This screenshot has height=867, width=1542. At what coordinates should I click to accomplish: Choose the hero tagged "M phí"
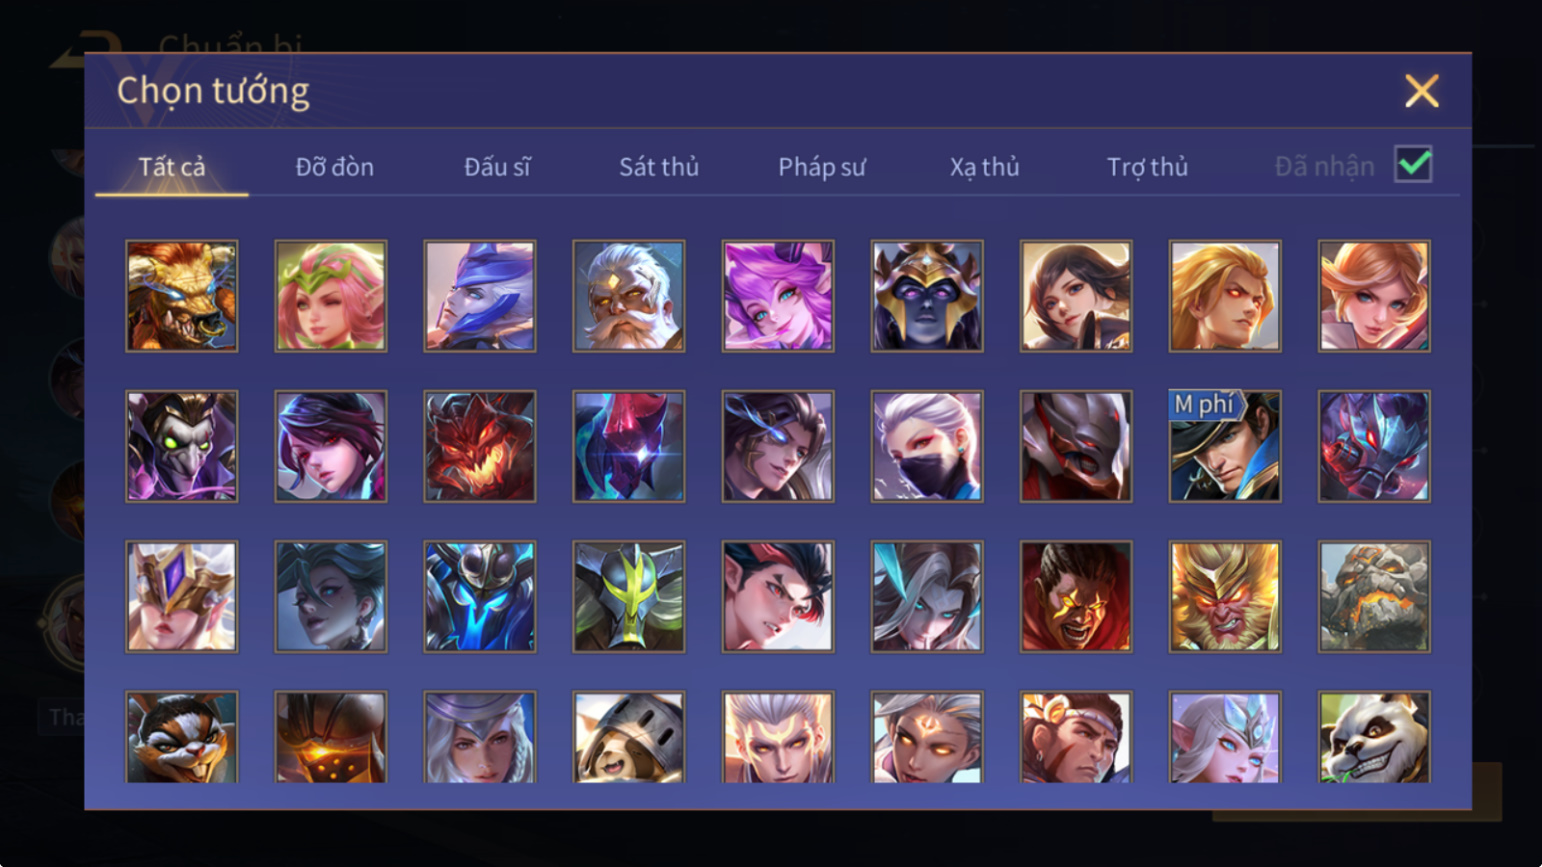1225,446
